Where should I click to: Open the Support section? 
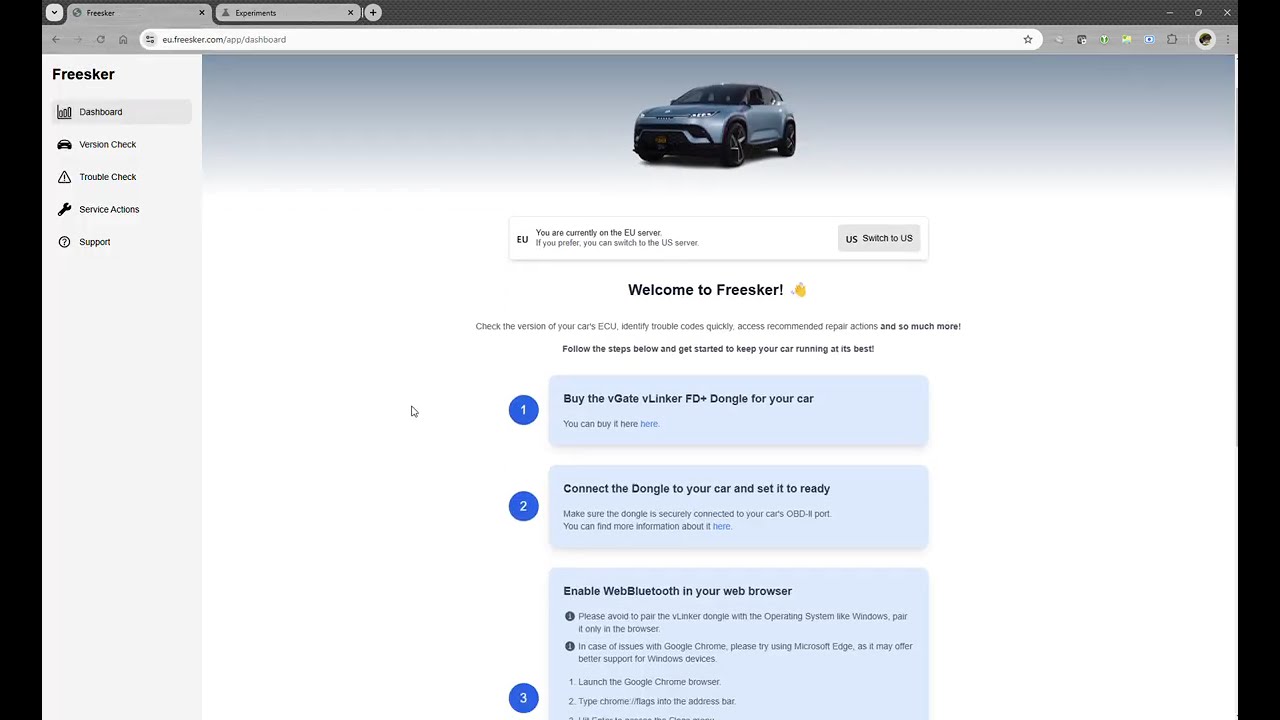click(121, 242)
